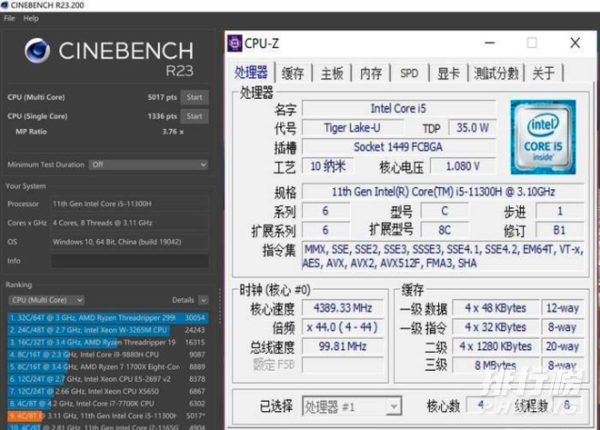Click the 指令集 instruction set text
The image size is (600, 430).
coord(443,256)
